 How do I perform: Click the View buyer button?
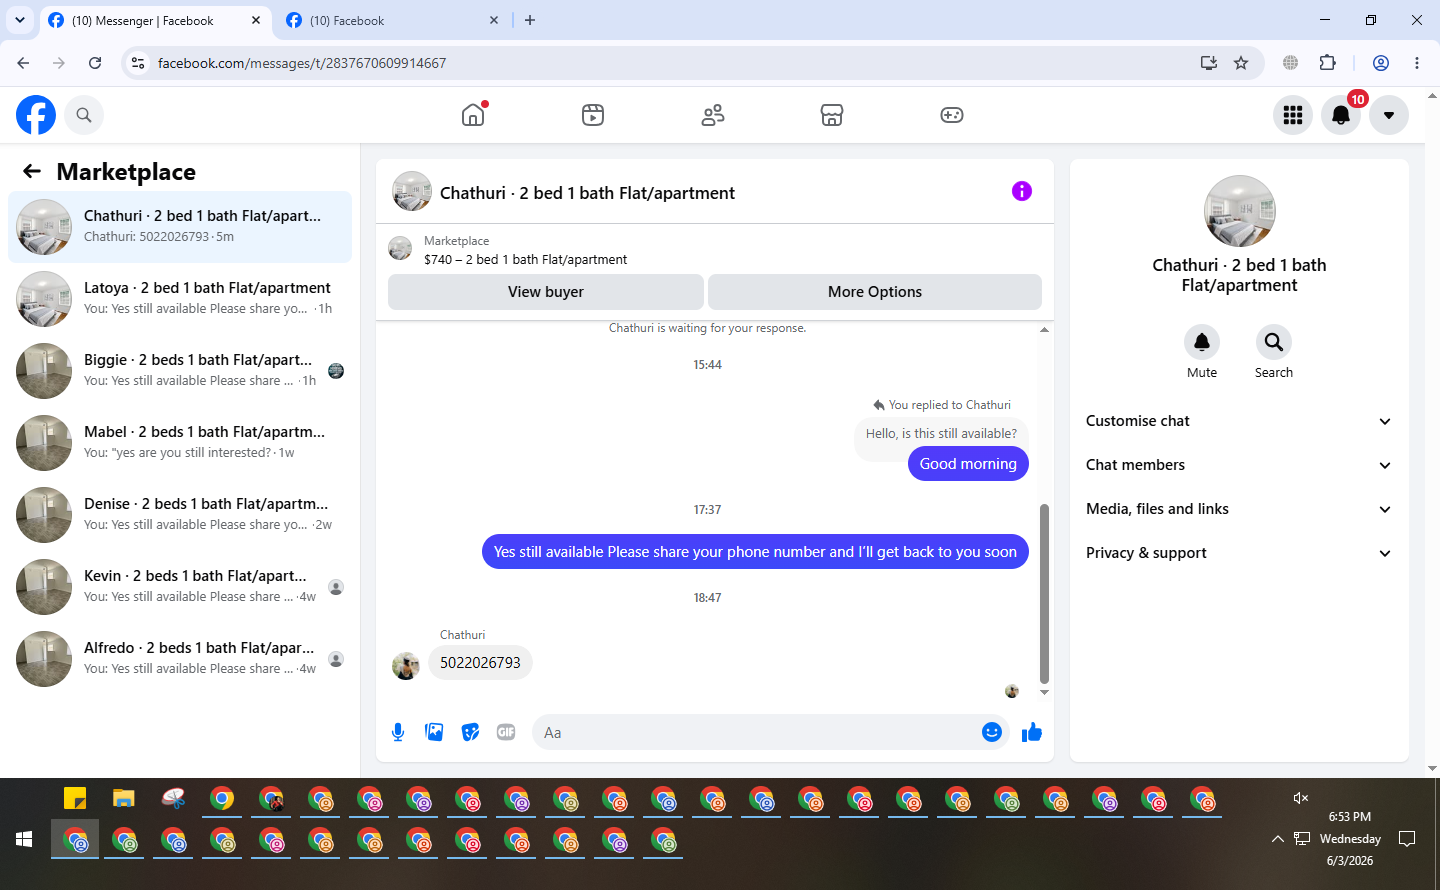(546, 292)
